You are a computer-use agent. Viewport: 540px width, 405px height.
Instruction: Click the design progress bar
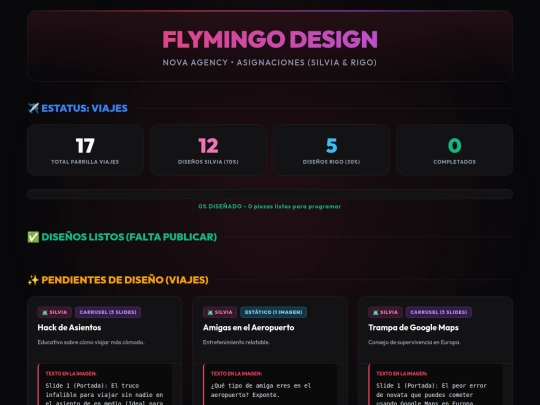[x=270, y=194]
